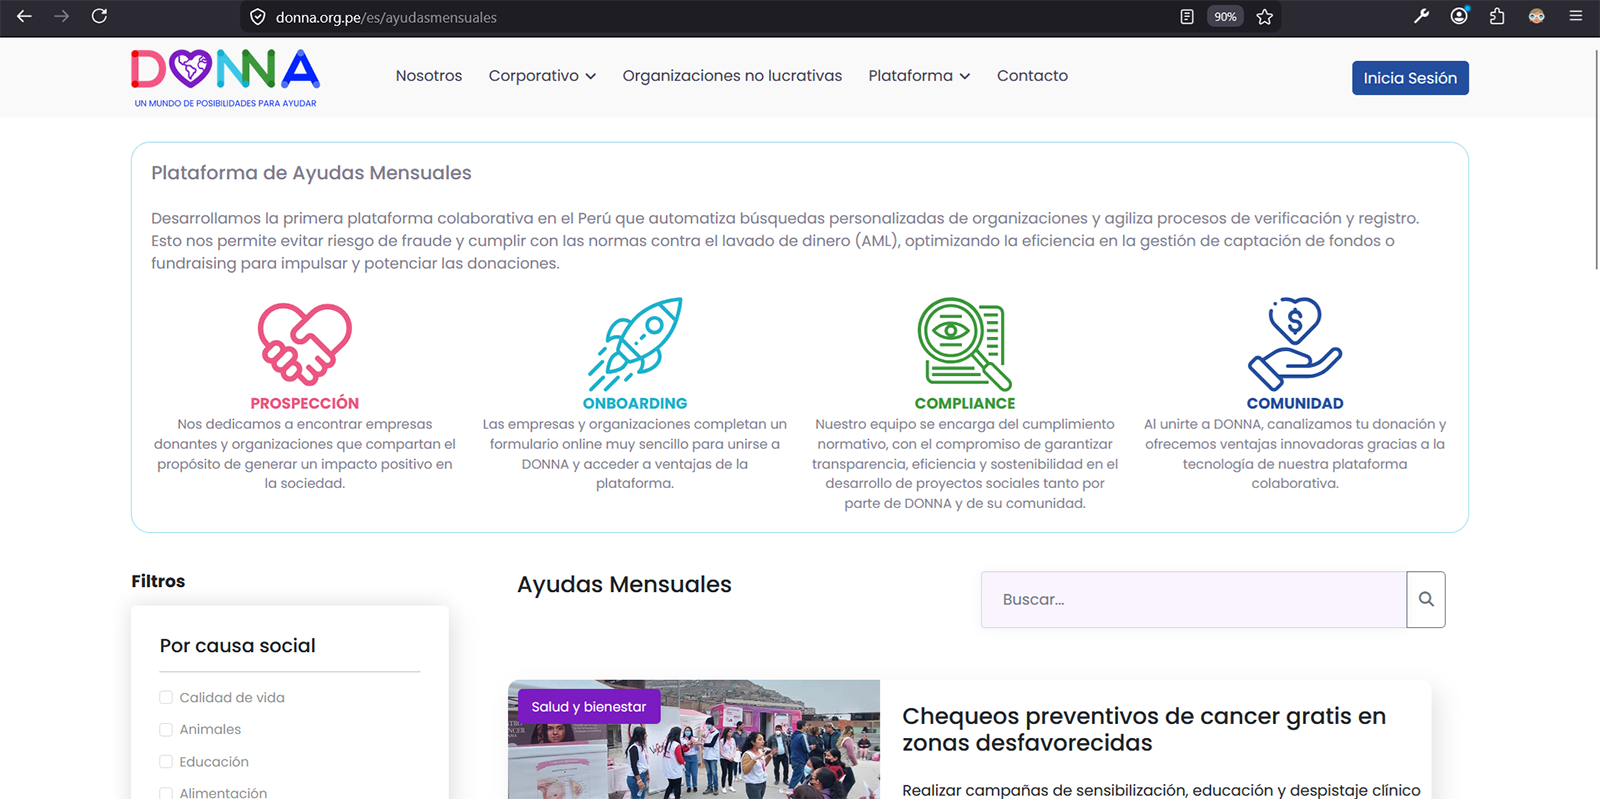Click the Prospección heart handshake icon
This screenshot has height=799, width=1600.
(x=305, y=344)
